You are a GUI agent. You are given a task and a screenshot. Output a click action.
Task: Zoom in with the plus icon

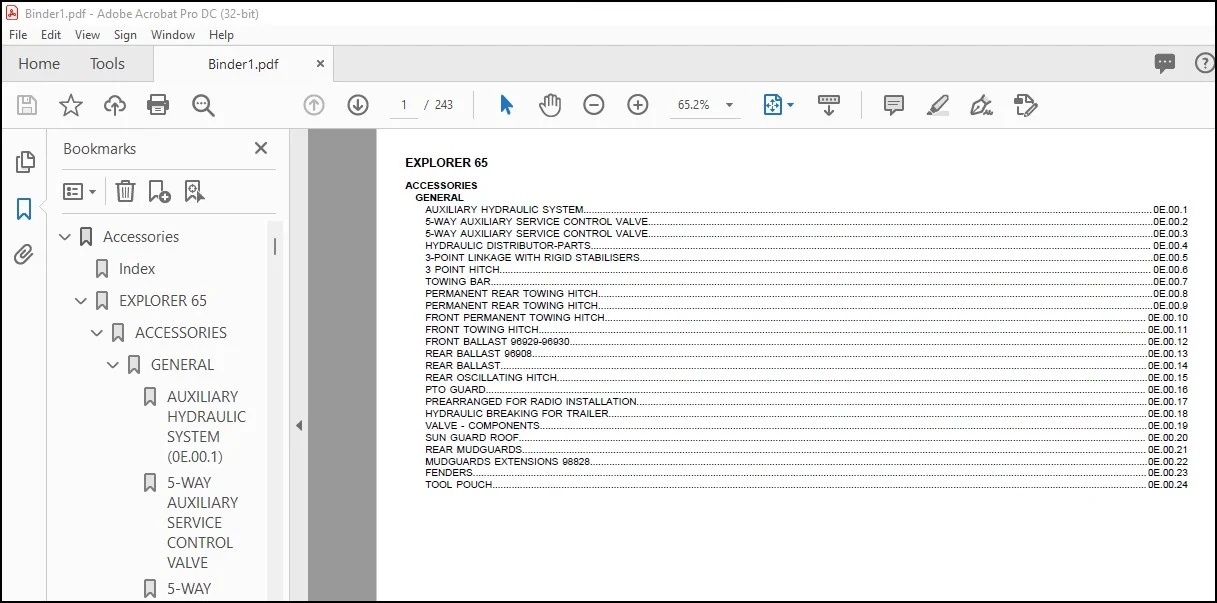coord(638,105)
